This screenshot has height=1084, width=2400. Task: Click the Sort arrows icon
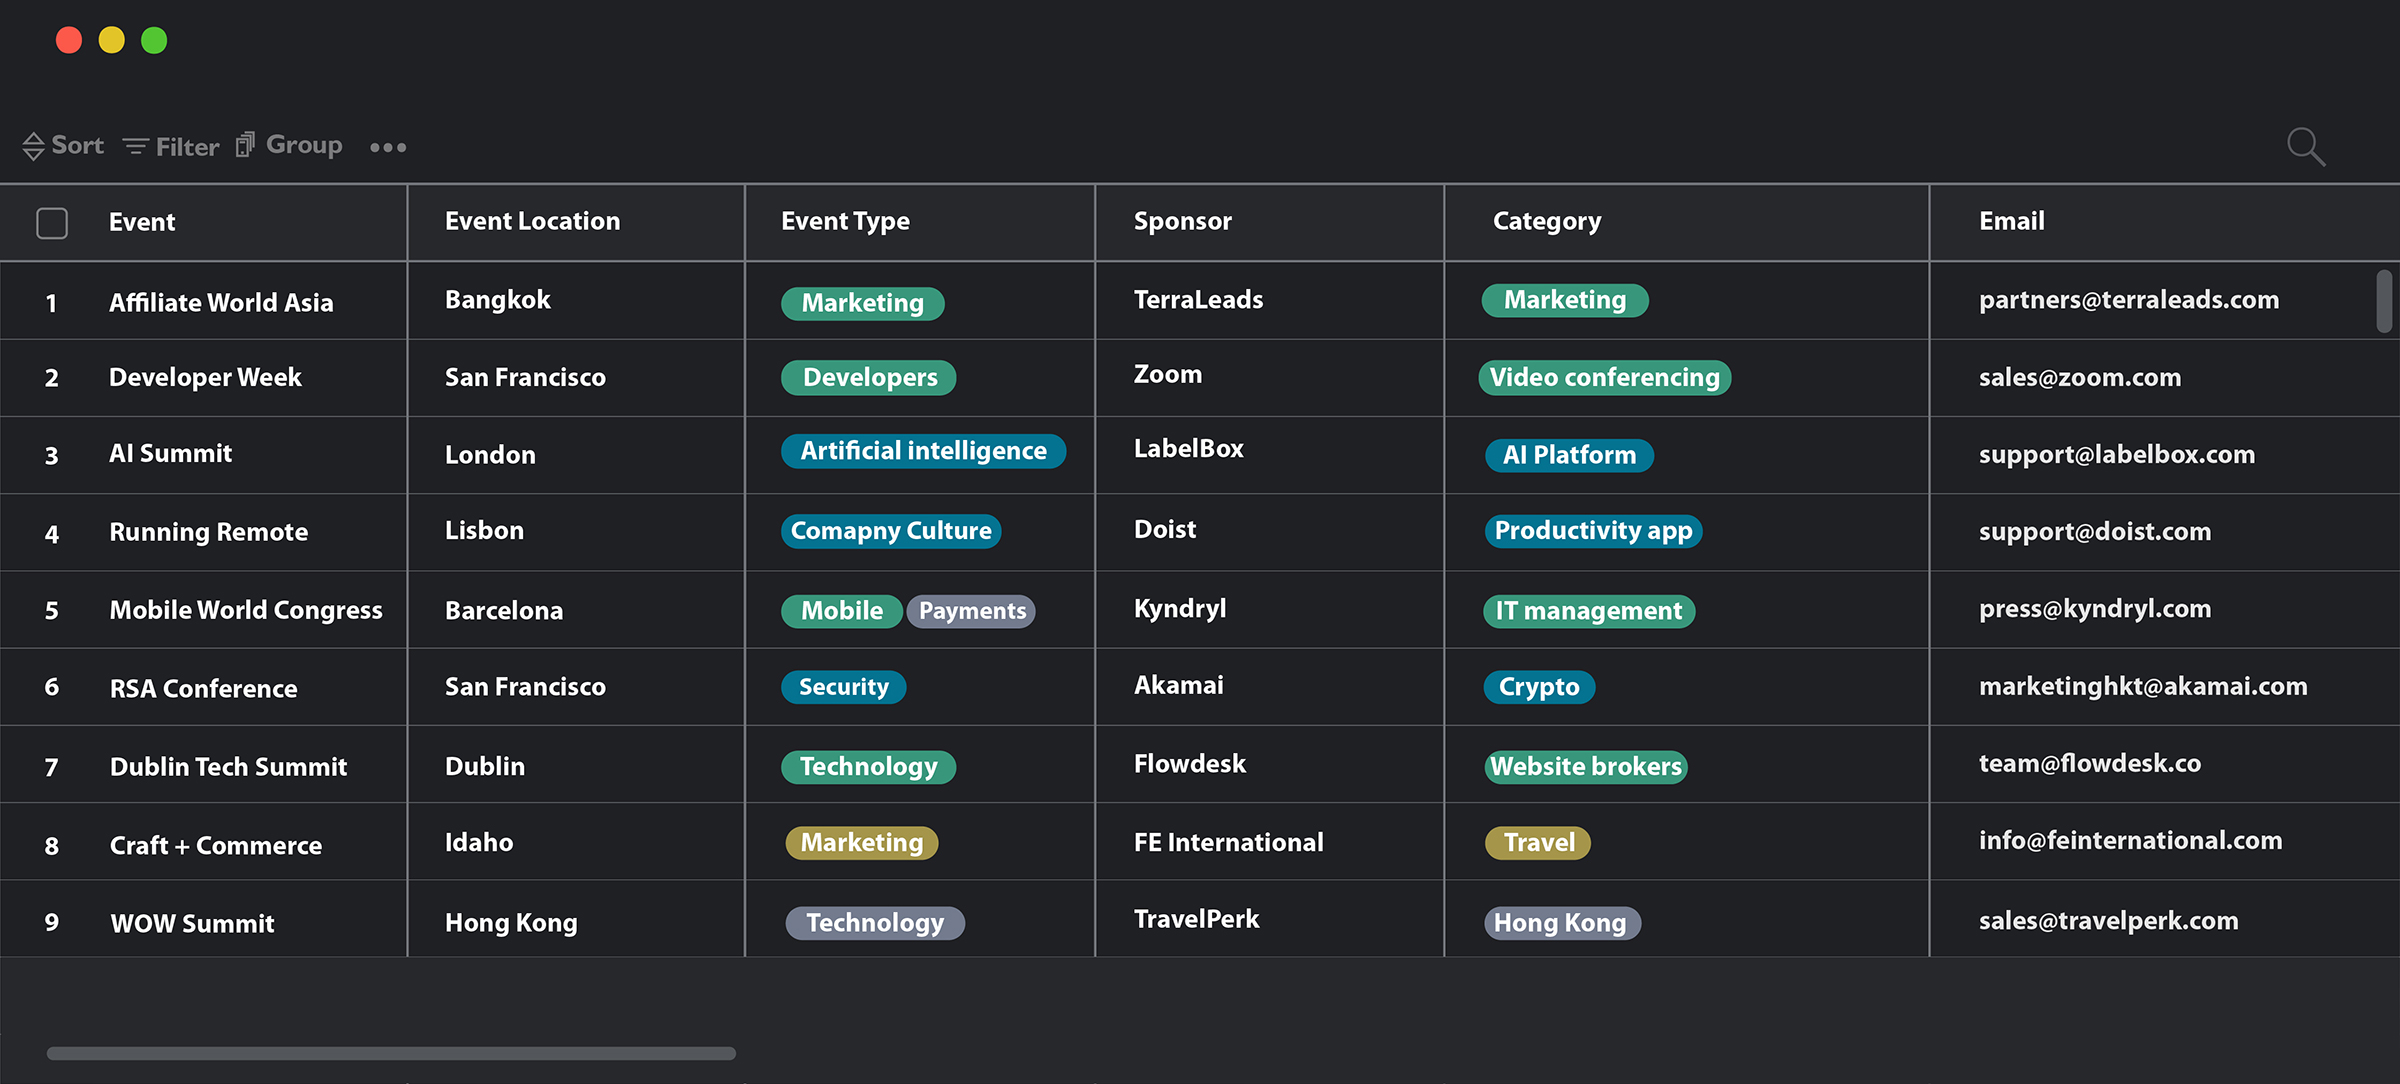point(33,146)
